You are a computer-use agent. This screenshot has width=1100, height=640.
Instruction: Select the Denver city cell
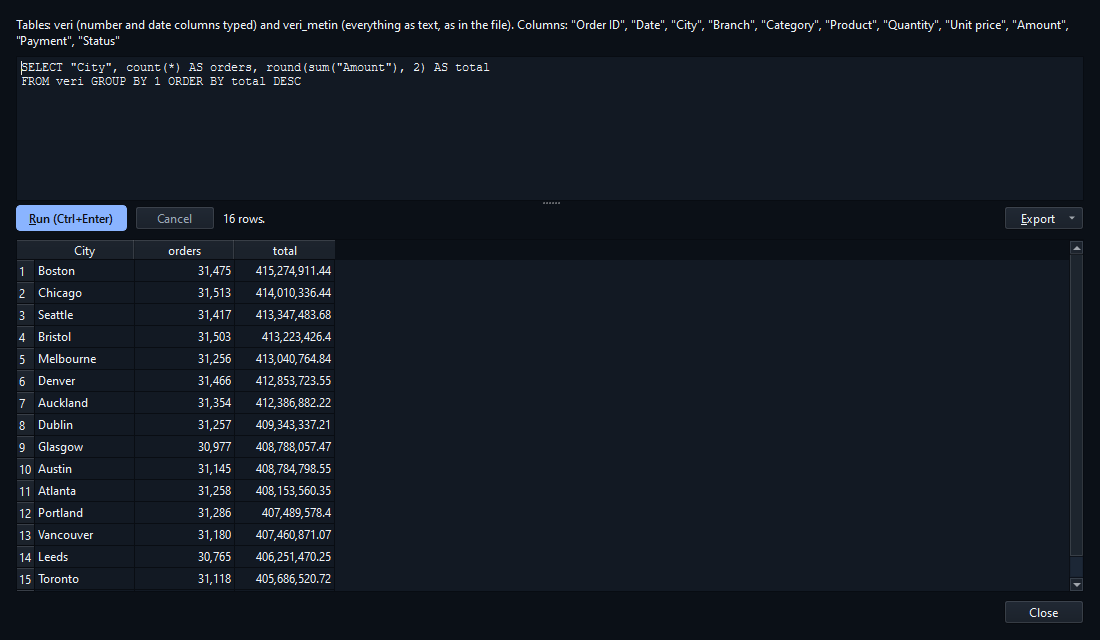[84, 381]
